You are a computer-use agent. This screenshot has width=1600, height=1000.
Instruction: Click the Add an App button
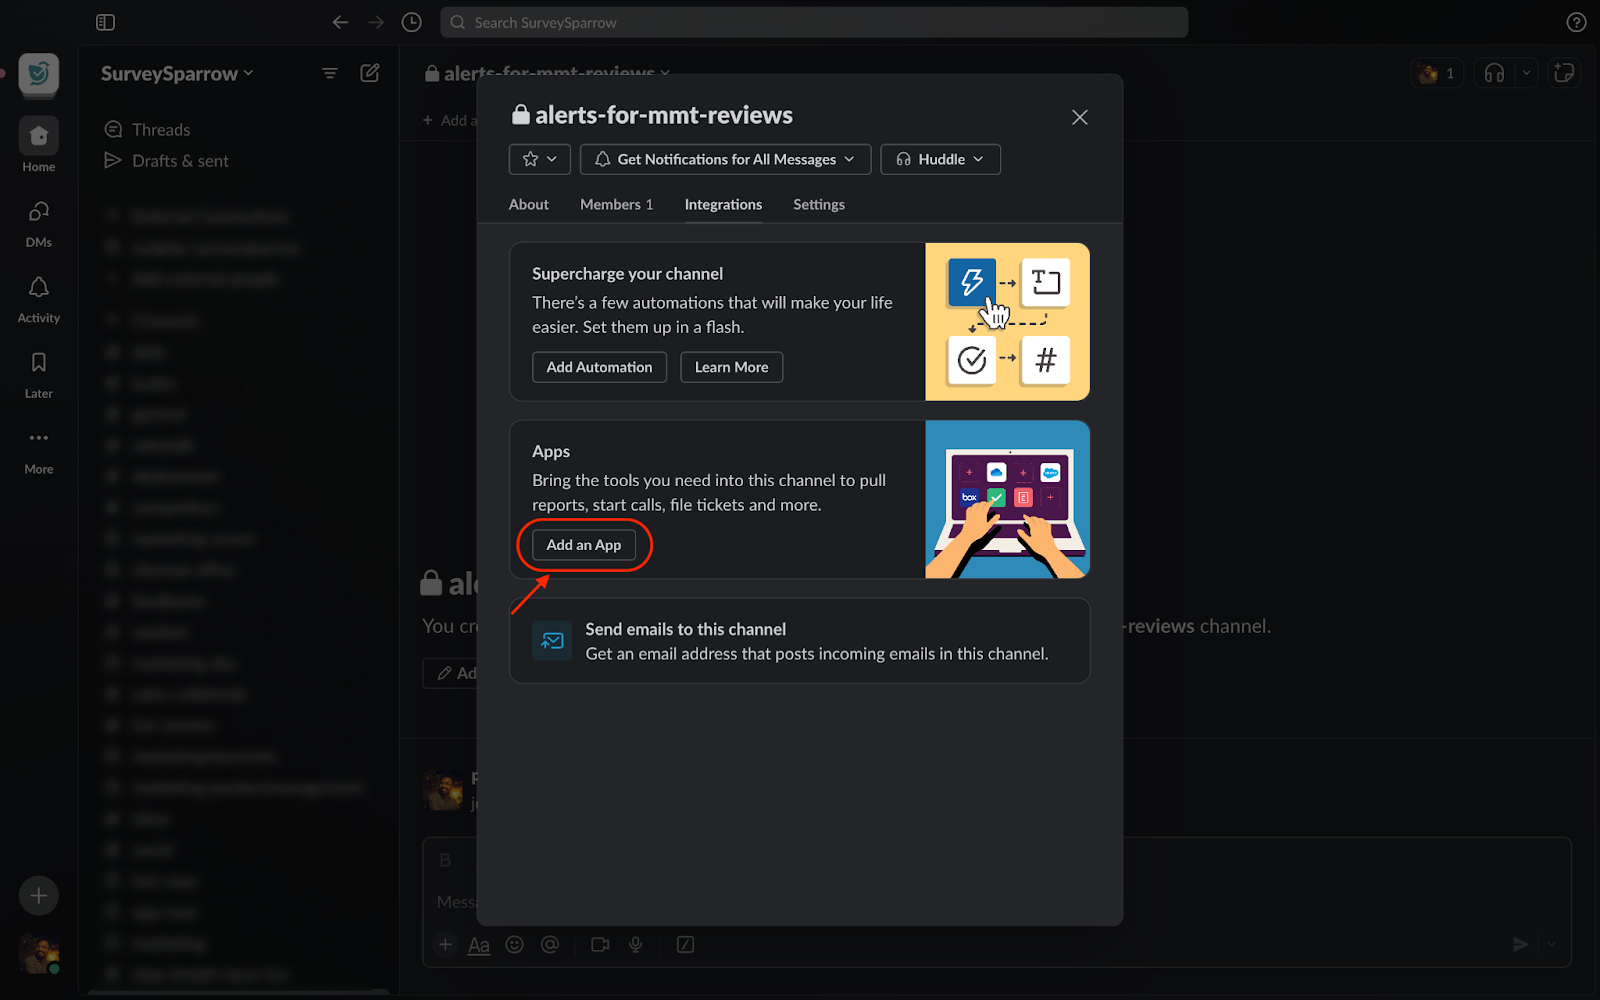coord(583,545)
